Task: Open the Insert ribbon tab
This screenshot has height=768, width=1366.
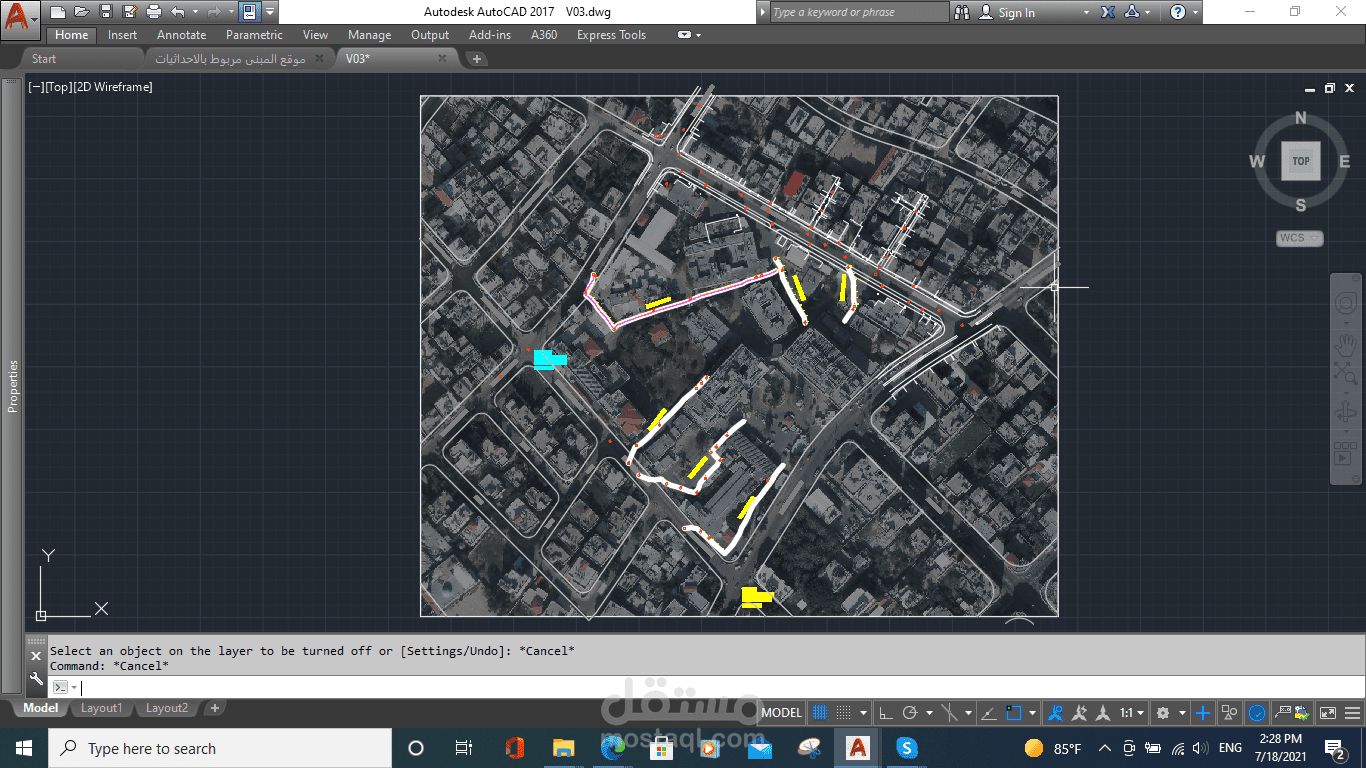Action: (123, 35)
